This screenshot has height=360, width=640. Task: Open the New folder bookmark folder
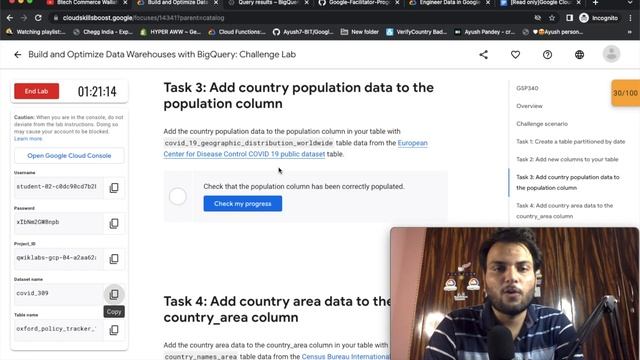click(x=360, y=32)
